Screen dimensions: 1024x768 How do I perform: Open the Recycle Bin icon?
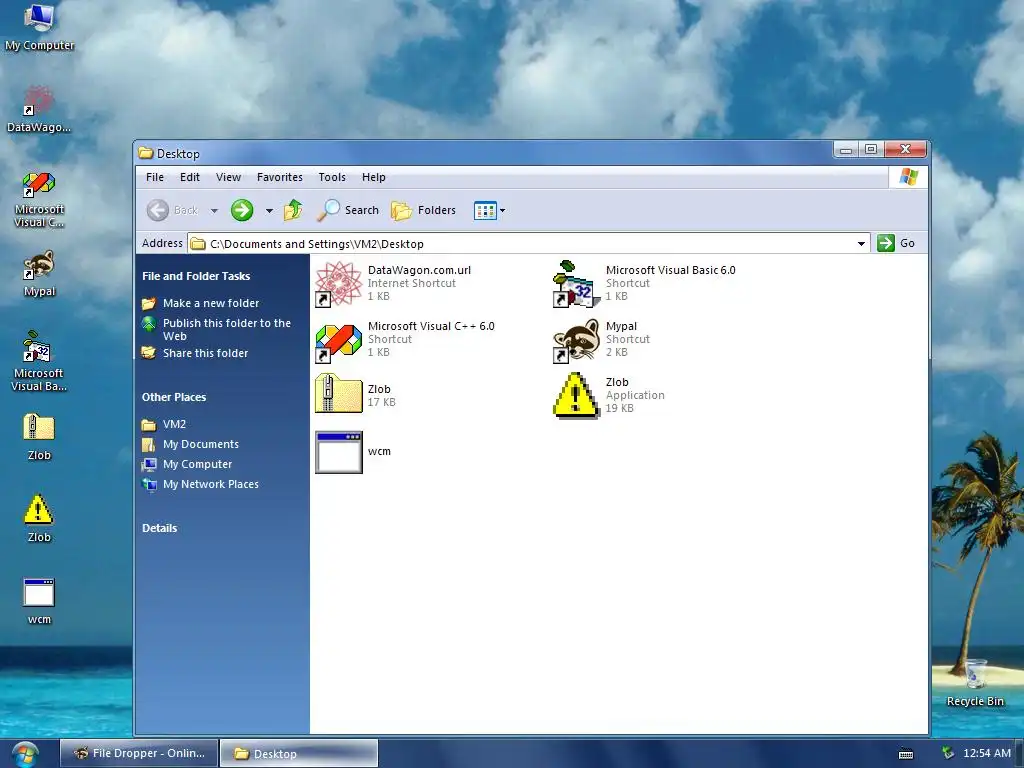tap(975, 683)
